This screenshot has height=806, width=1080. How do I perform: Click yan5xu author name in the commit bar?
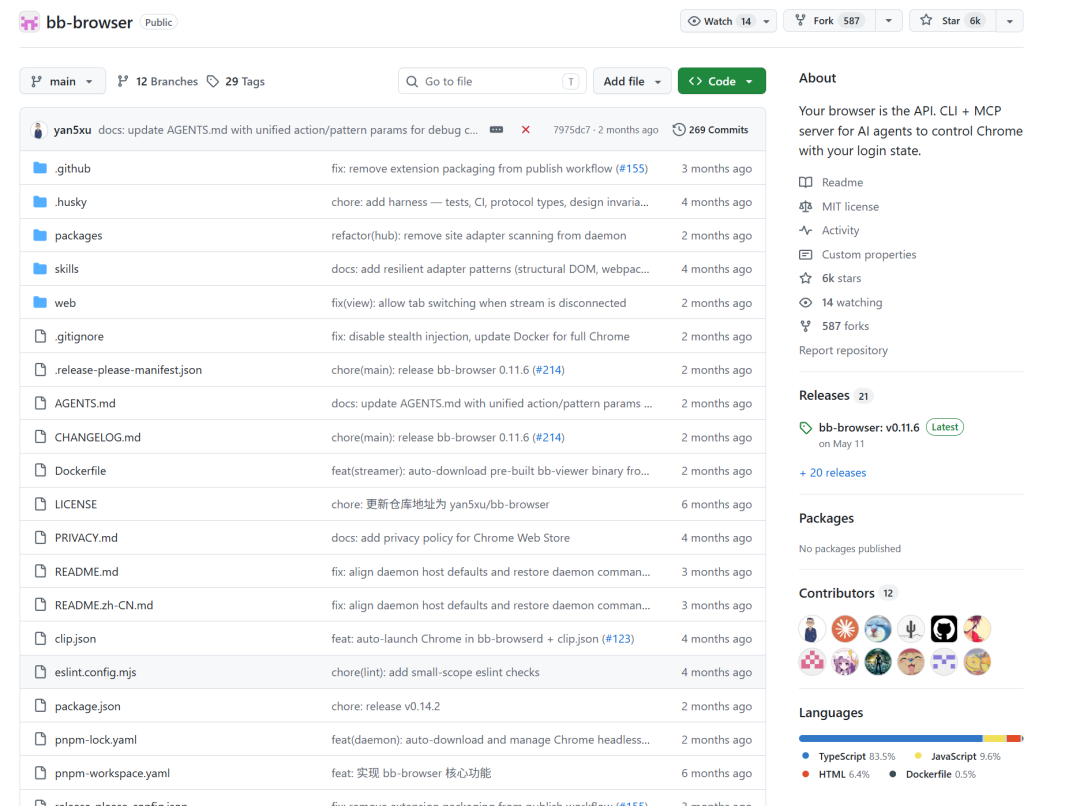(72, 130)
